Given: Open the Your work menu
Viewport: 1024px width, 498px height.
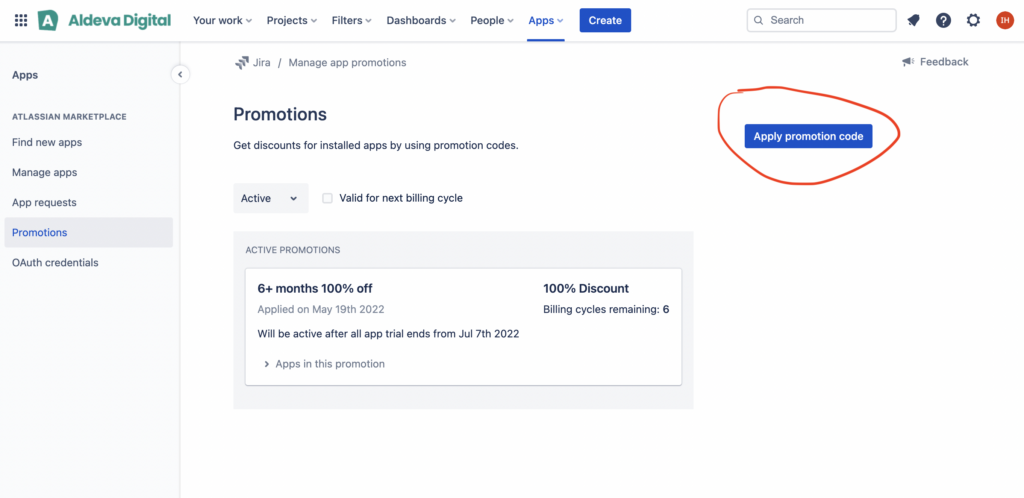Looking at the screenshot, I should [x=223, y=20].
